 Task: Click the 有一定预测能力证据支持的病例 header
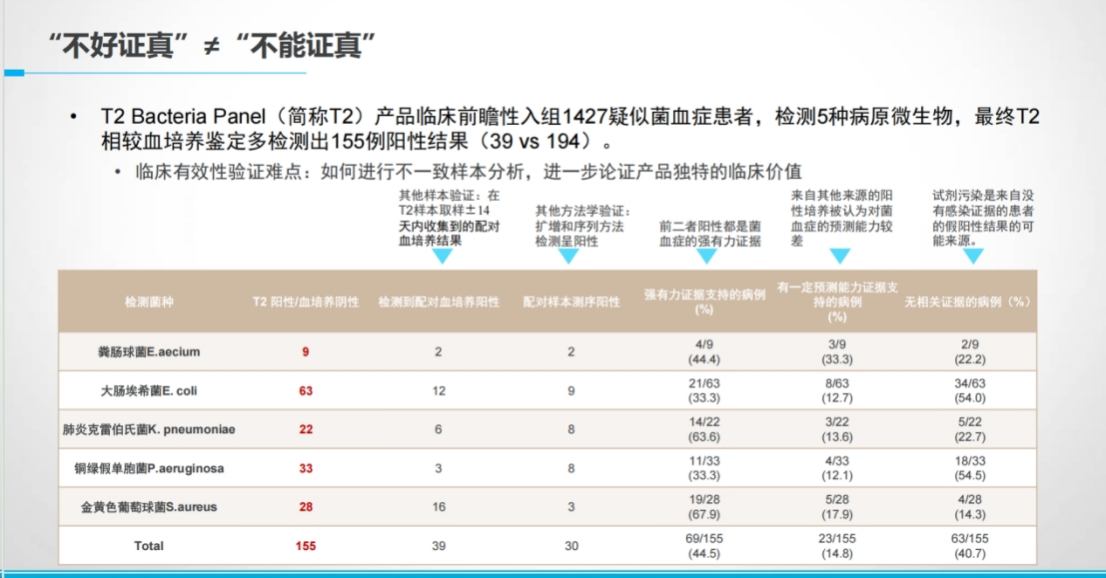click(x=837, y=302)
